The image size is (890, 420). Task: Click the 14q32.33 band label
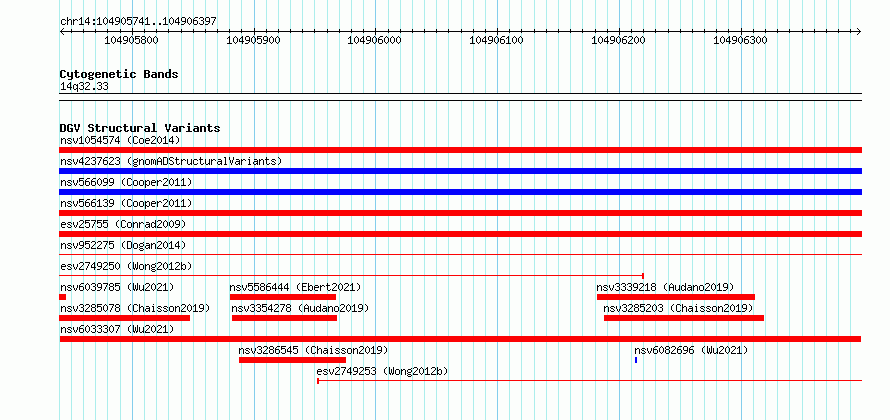coord(84,87)
